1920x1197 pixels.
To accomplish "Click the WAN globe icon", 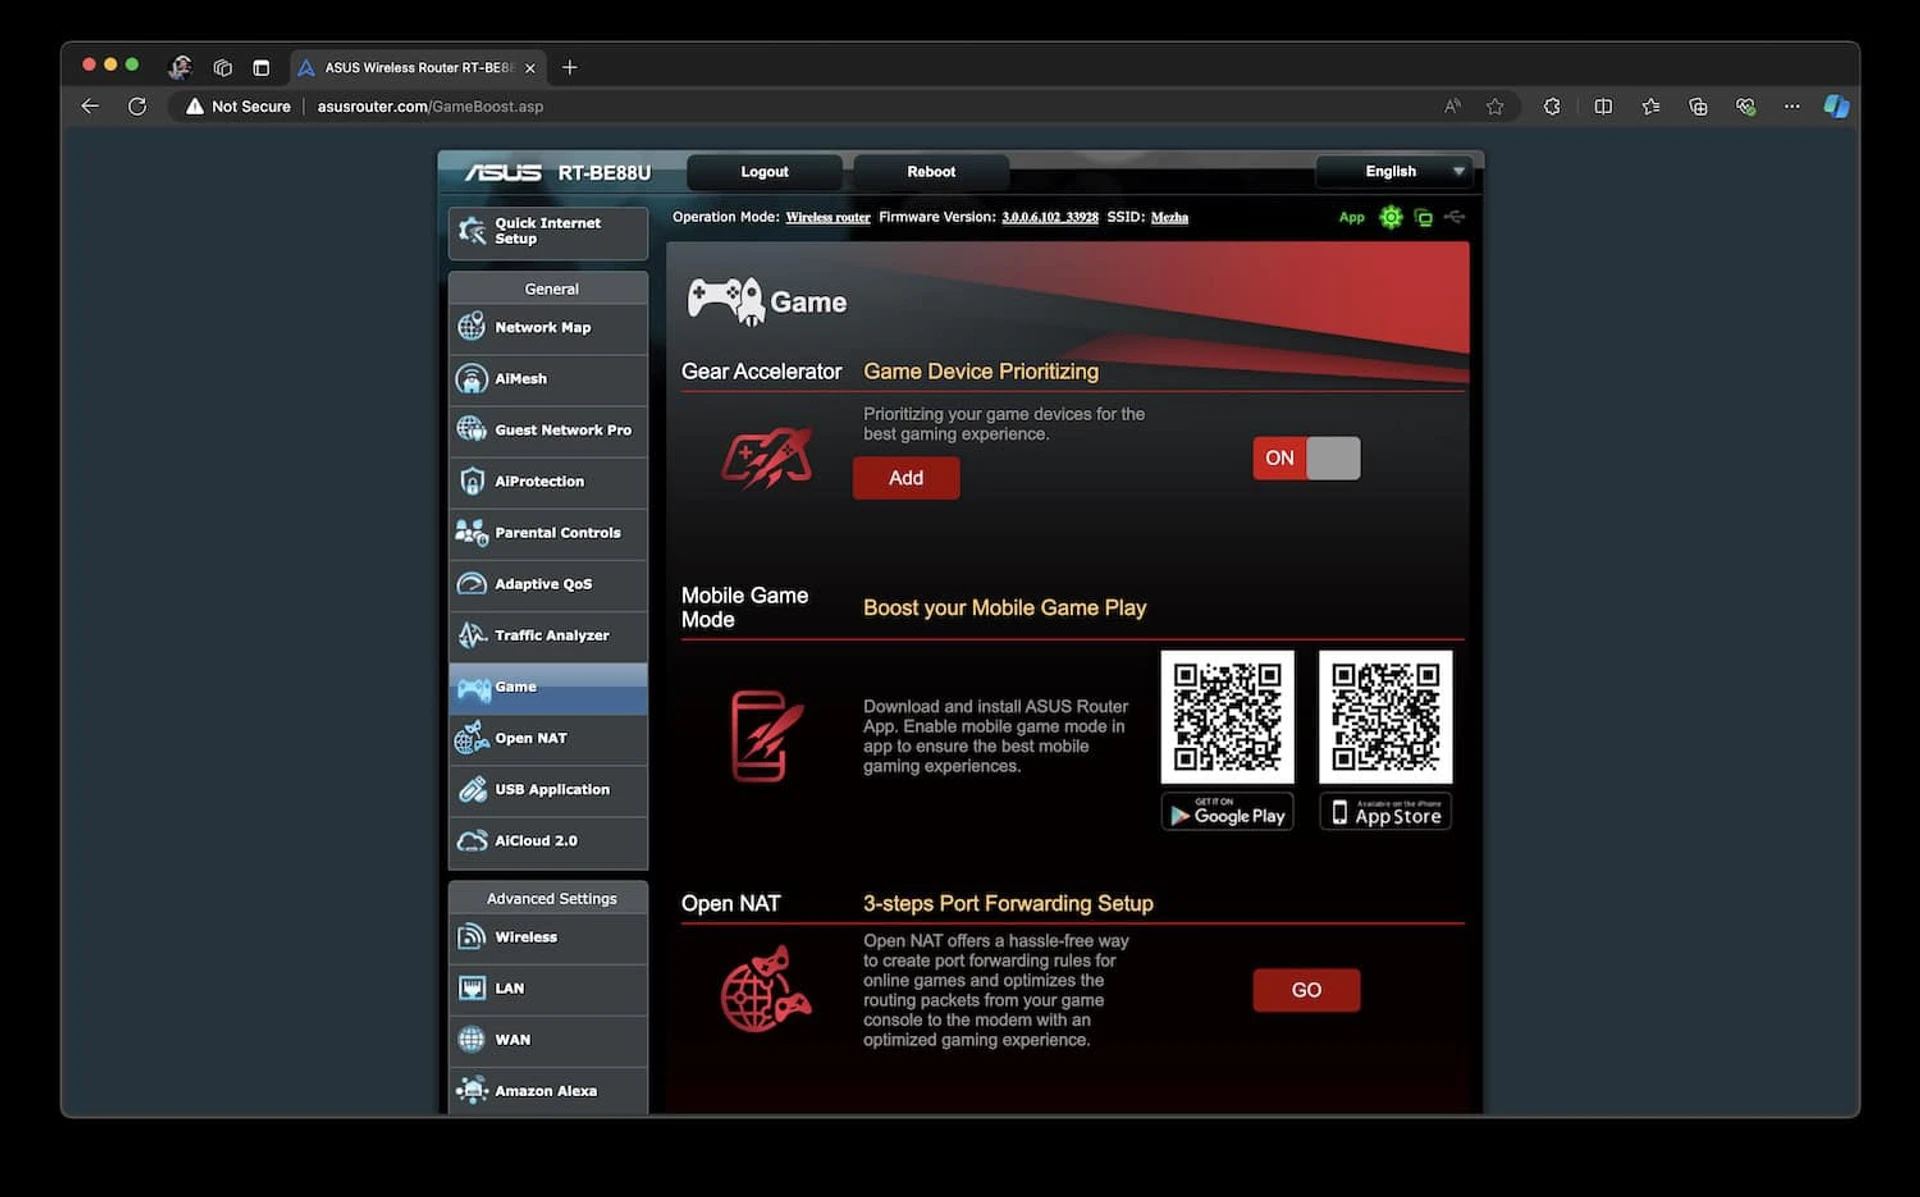I will point(471,1039).
